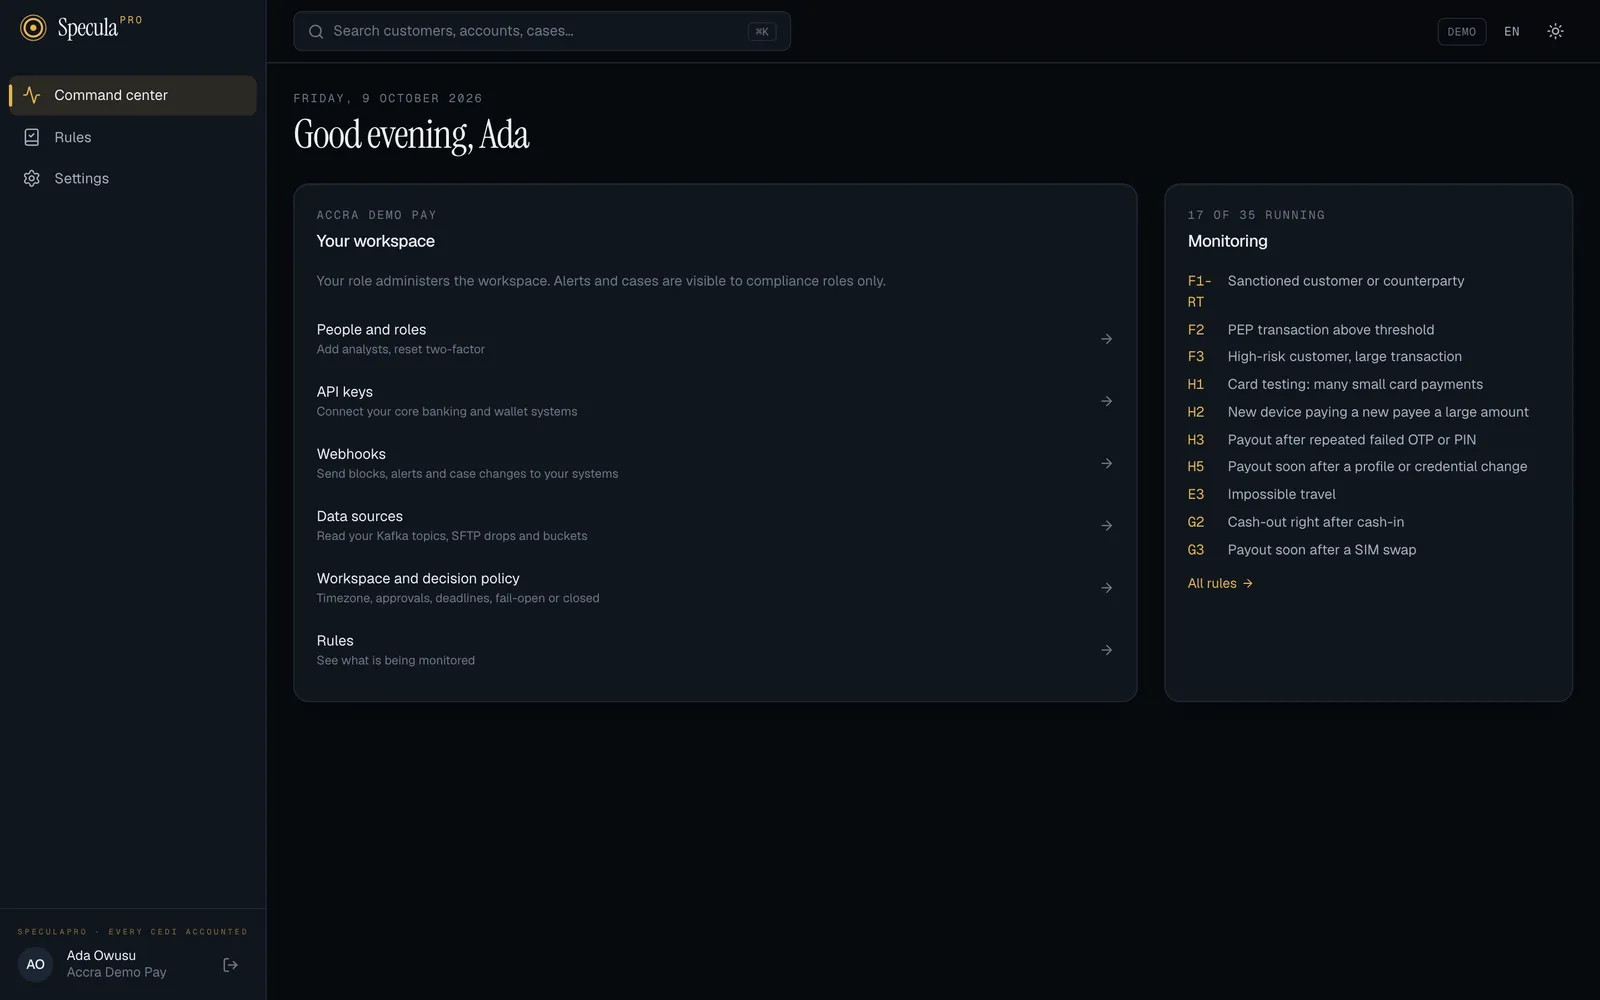Screen dimensions: 1600x1000
Task: Click the DEMO badge in the header
Action: (x=1461, y=32)
